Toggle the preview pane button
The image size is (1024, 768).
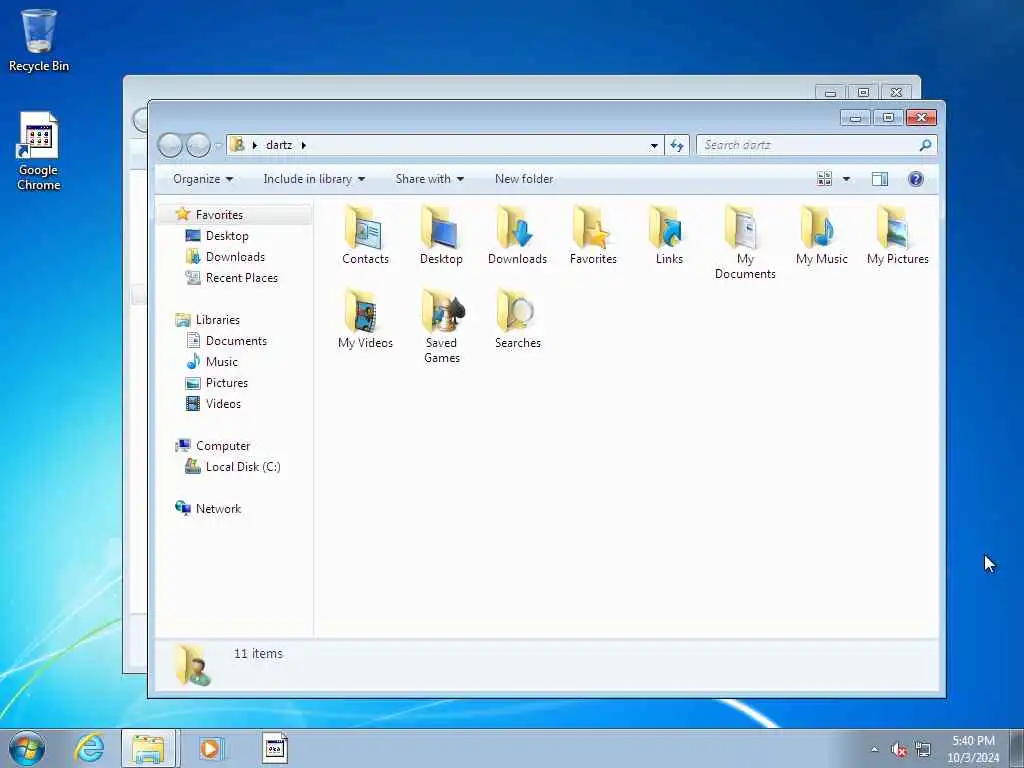coord(880,179)
